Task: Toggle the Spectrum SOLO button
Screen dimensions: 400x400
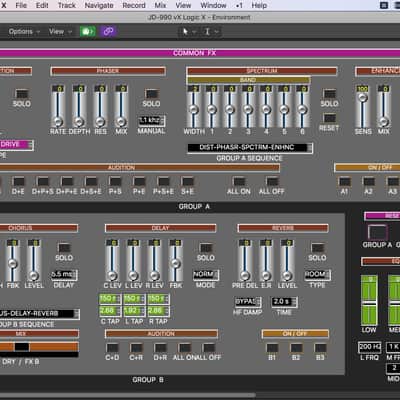Action: coord(330,94)
